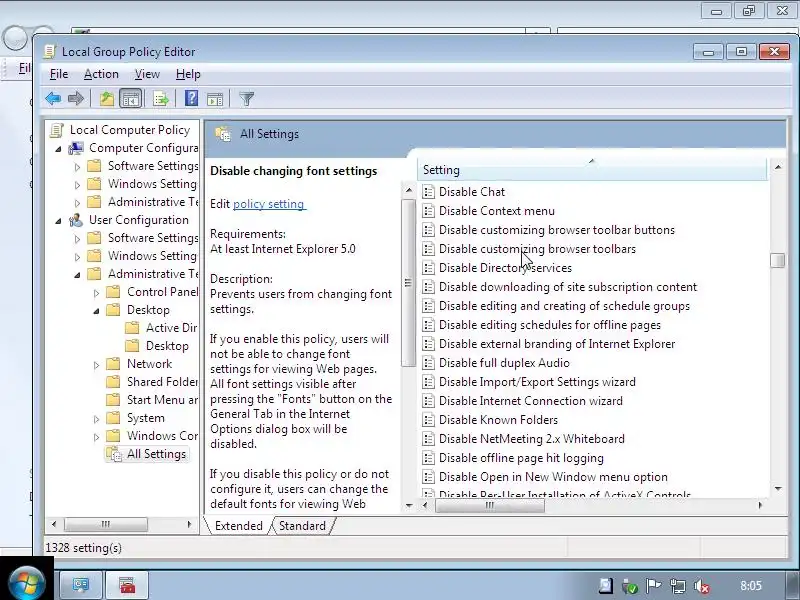Select Disable NetMeeting 2.x Whiteboard setting
The width and height of the screenshot is (800, 600).
pyautogui.click(x=532, y=439)
